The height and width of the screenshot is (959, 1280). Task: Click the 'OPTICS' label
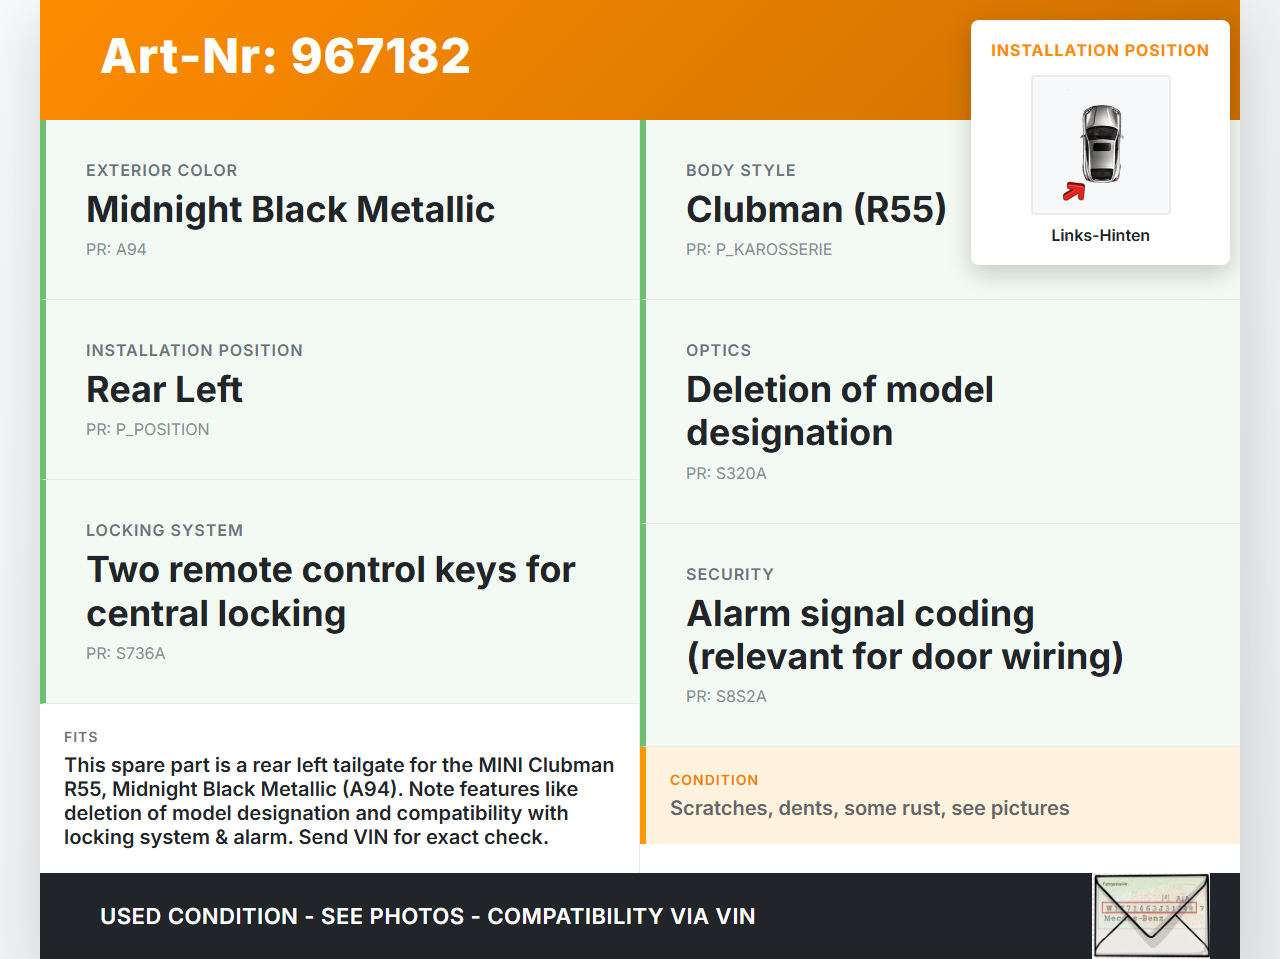[x=719, y=350]
